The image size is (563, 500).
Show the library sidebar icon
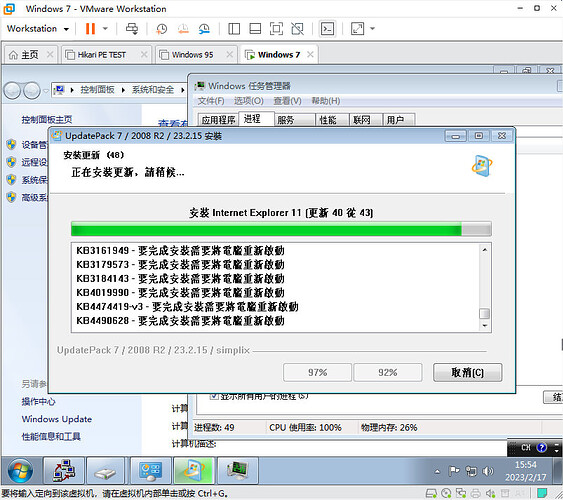point(234,29)
